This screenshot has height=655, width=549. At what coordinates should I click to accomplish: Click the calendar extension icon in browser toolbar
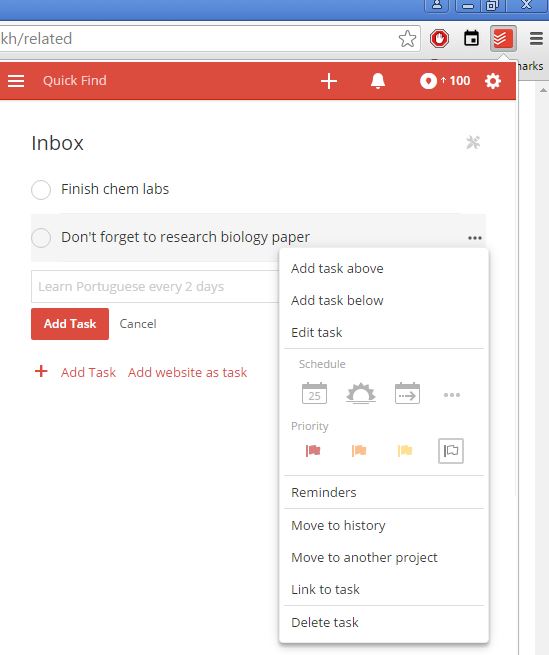(472, 38)
